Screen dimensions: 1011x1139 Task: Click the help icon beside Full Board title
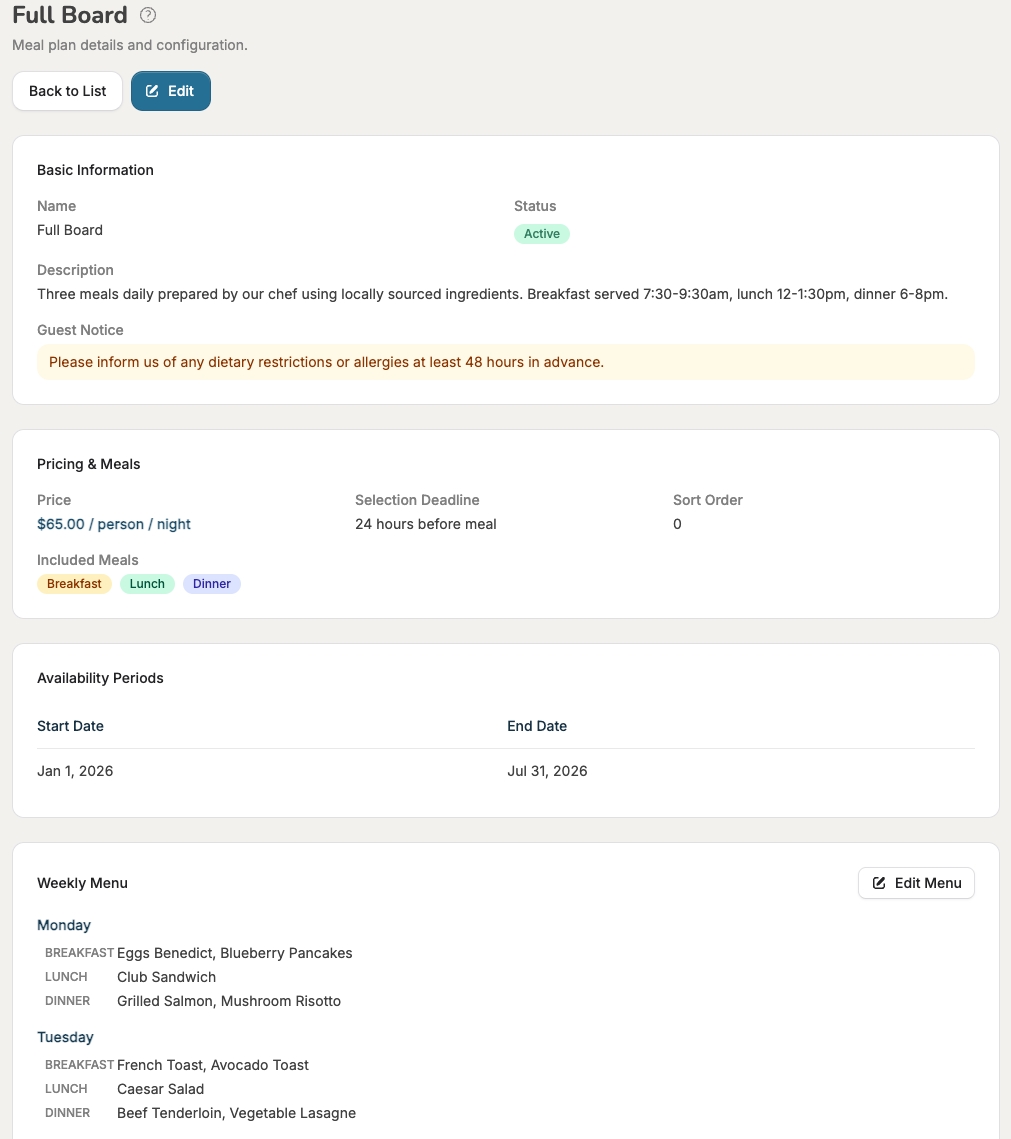point(147,15)
